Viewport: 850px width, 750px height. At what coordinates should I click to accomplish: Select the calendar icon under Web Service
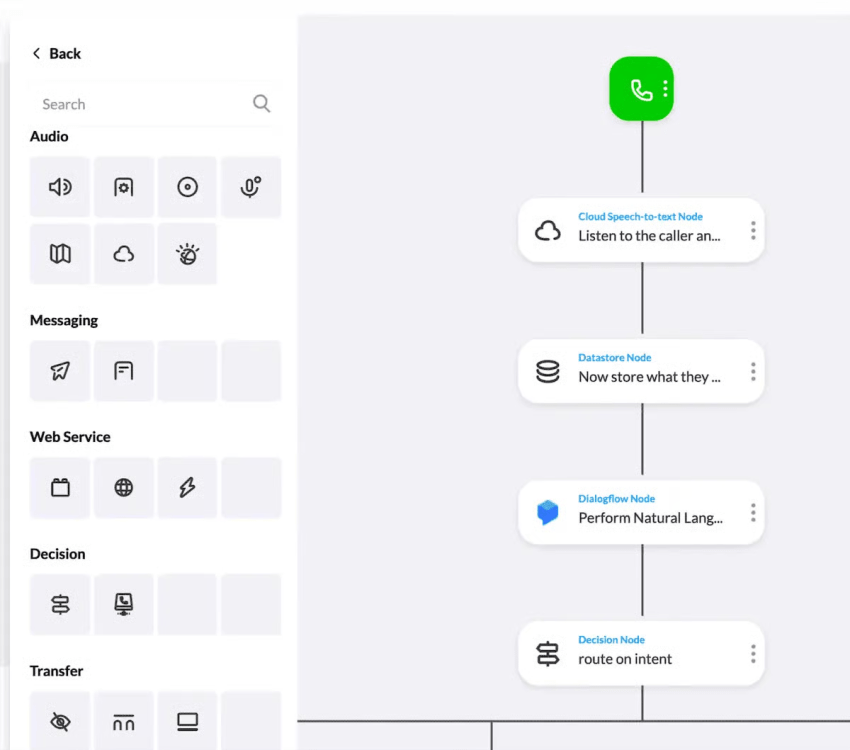[x=59, y=487]
